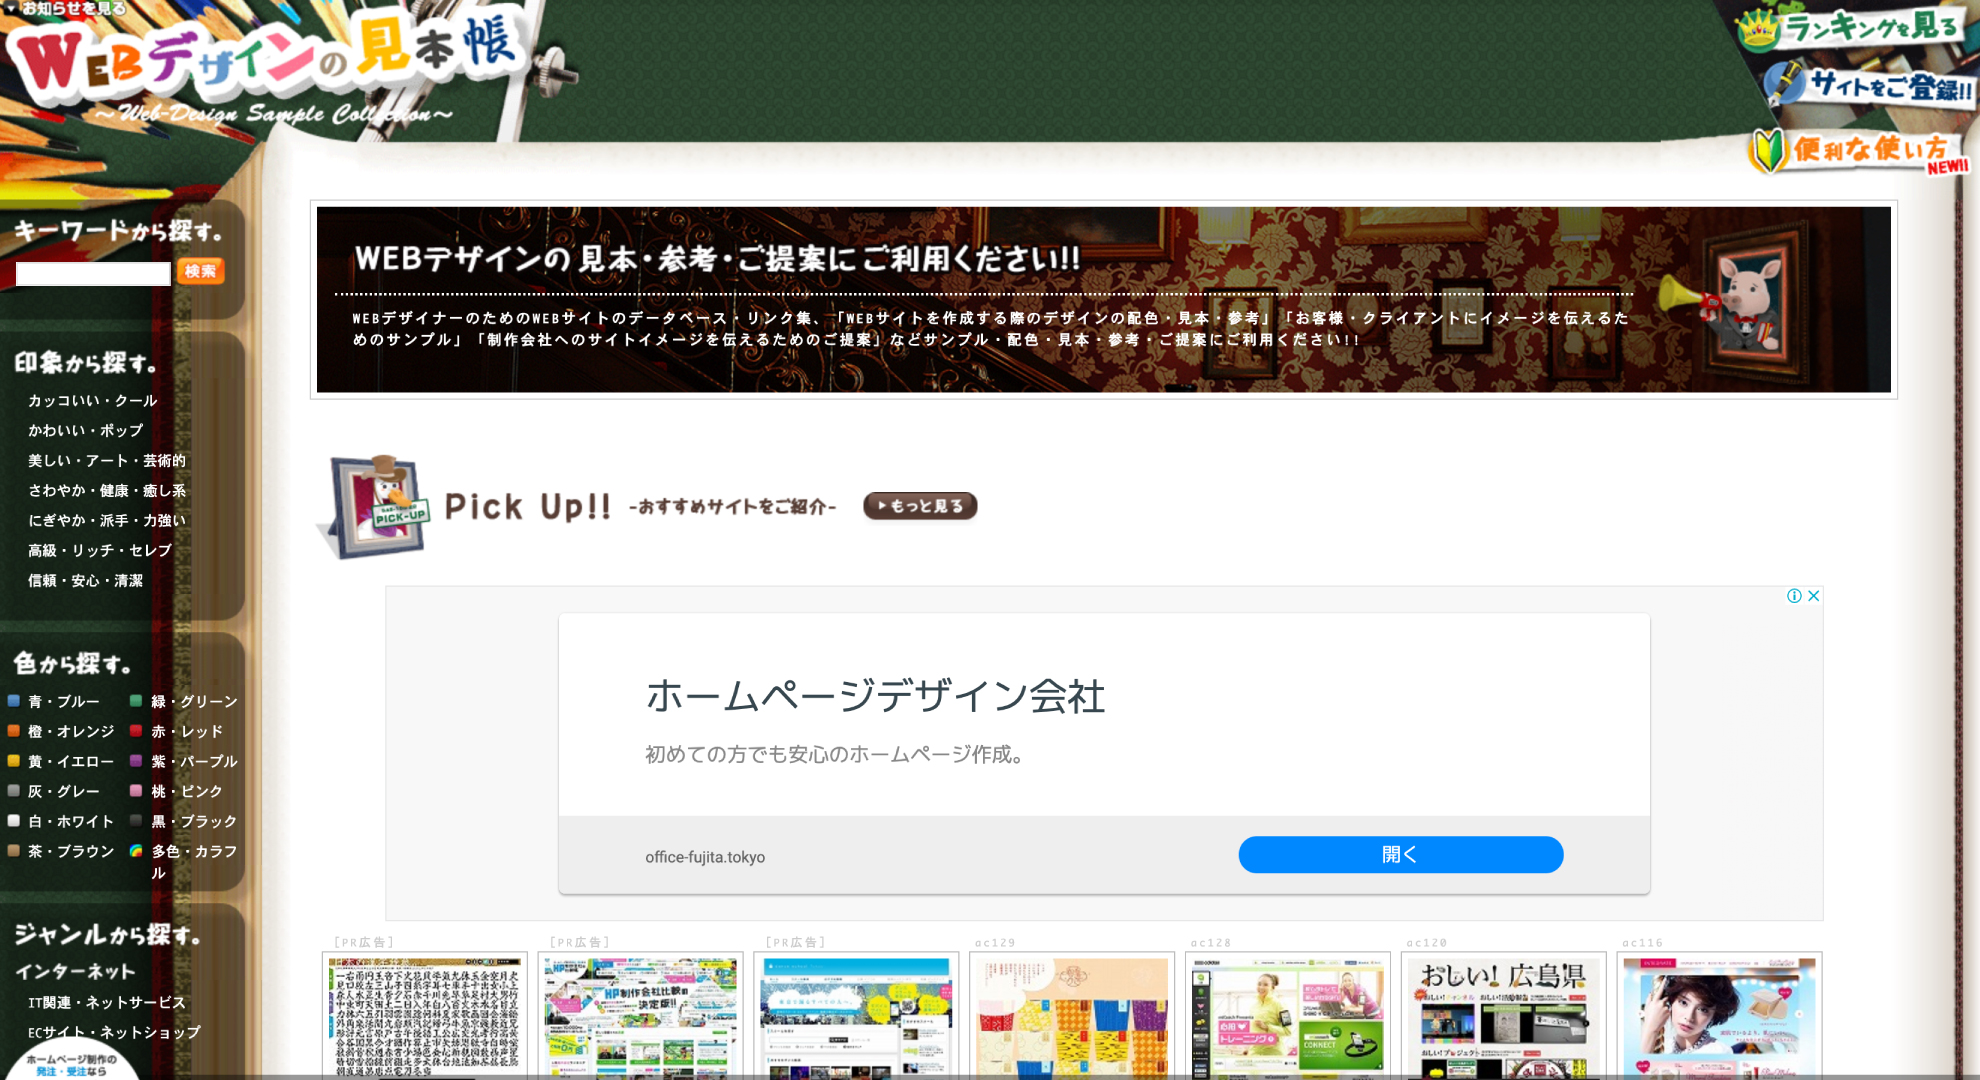Close the advertisement with X
This screenshot has height=1080, width=1980.
[1813, 596]
